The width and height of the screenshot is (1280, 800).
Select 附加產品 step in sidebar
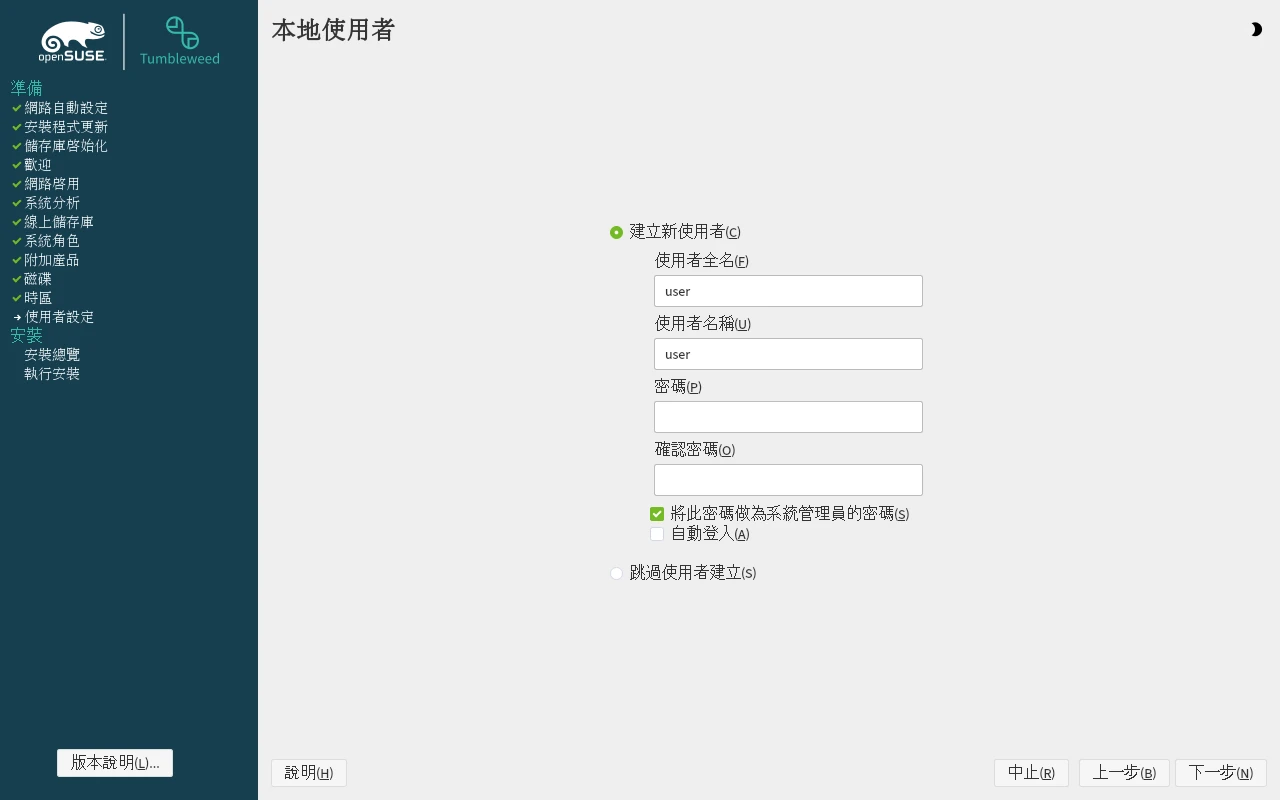click(52, 260)
